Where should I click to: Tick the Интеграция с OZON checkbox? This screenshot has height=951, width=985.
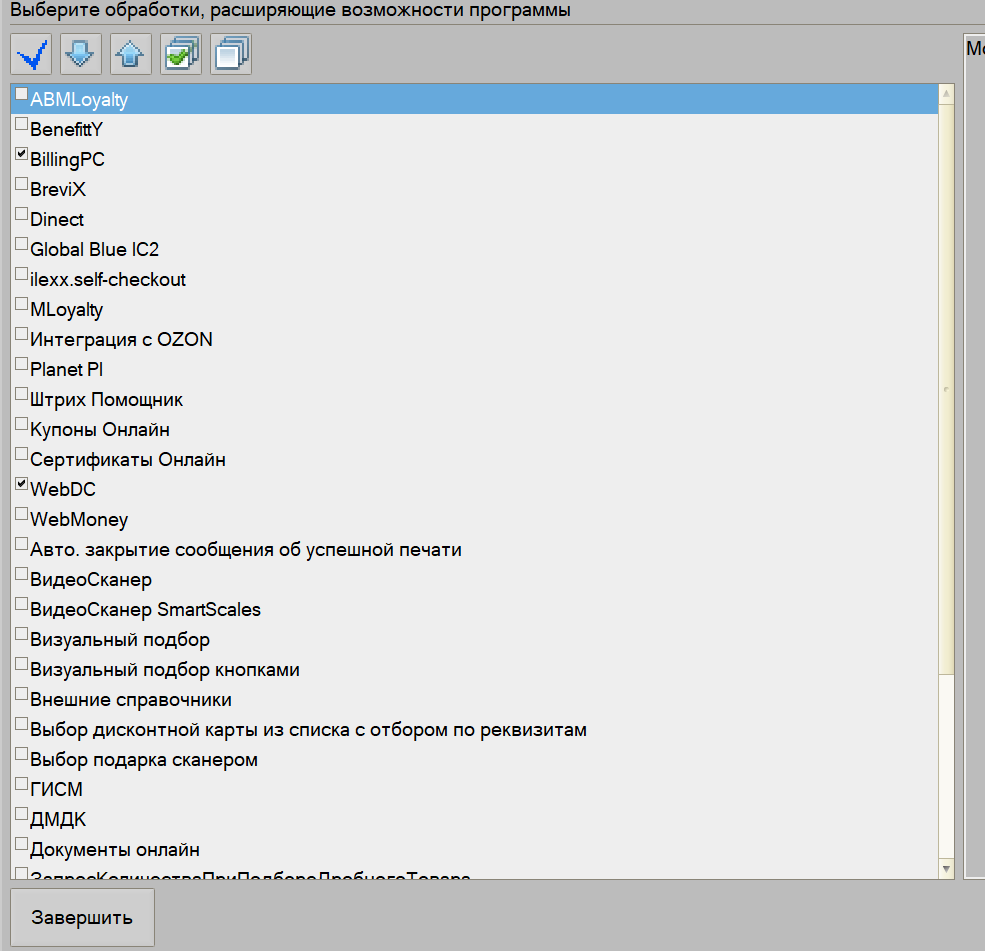click(x=21, y=335)
